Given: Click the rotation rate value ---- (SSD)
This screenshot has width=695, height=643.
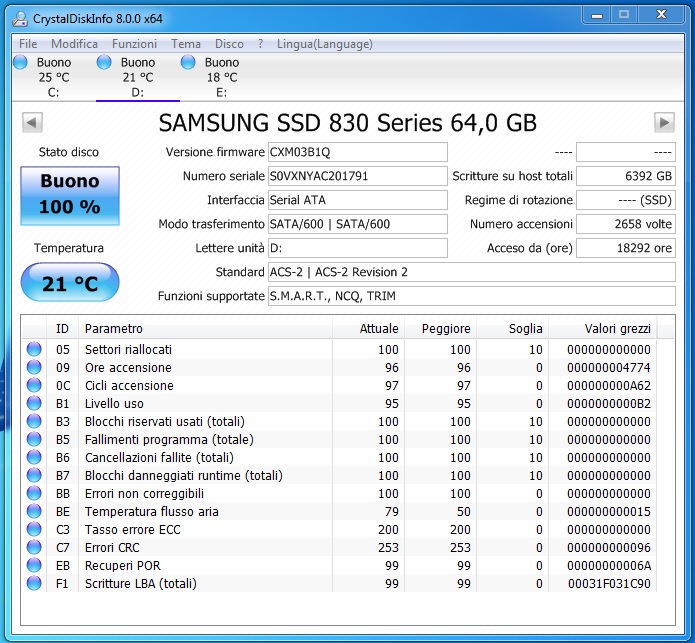Looking at the screenshot, I should 626,200.
